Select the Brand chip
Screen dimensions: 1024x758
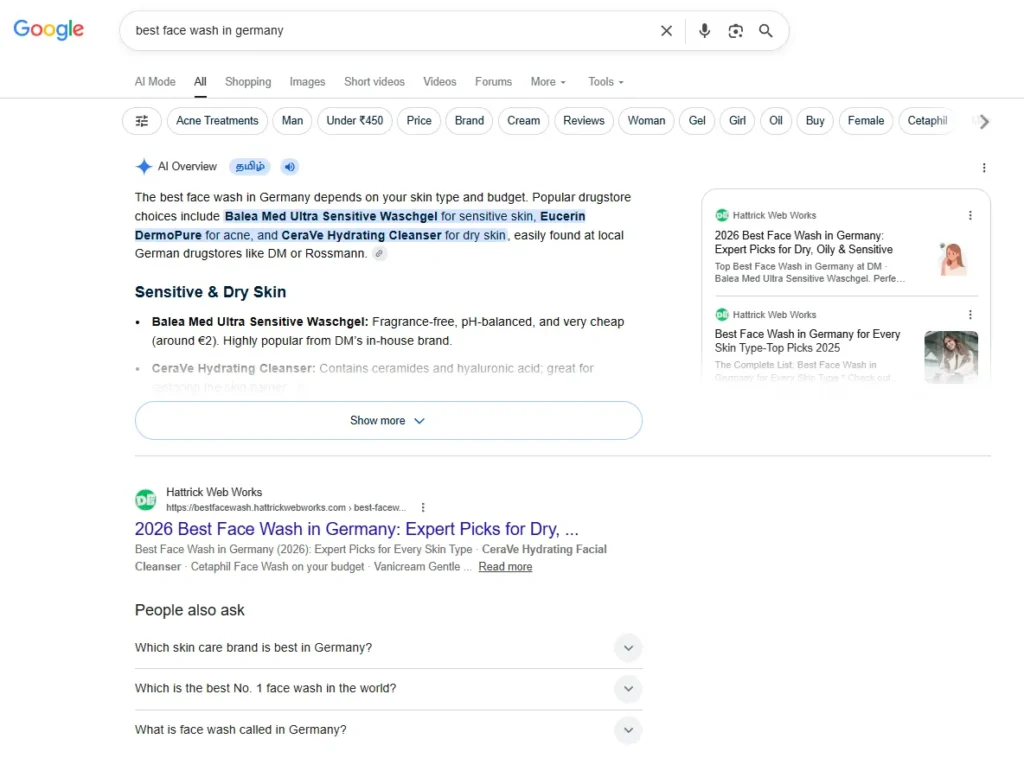470,121
